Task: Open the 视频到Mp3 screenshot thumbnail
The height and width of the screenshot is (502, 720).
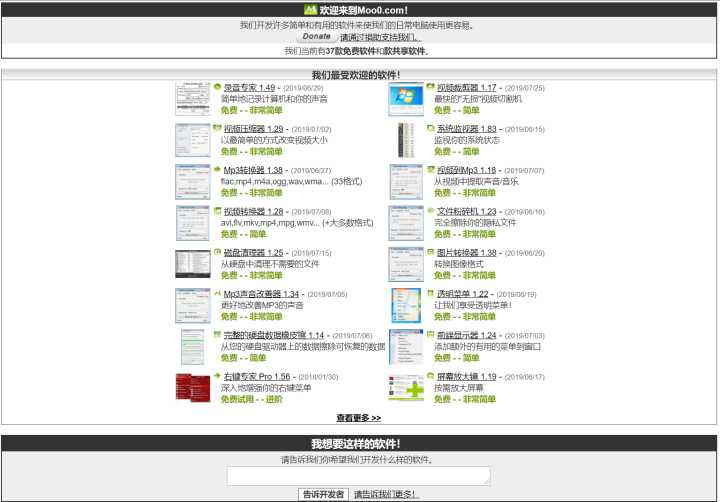Action: (406, 182)
